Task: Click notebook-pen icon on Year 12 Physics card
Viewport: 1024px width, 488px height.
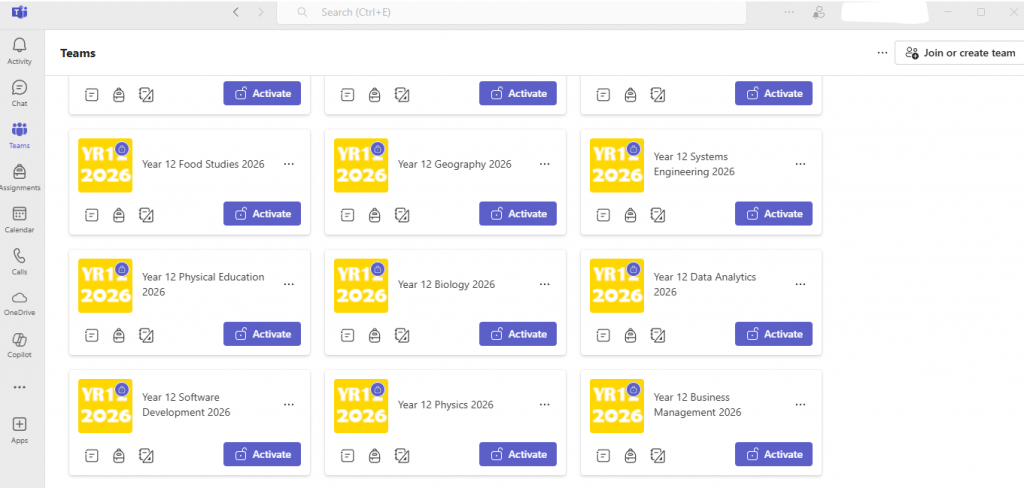Action: [401, 455]
